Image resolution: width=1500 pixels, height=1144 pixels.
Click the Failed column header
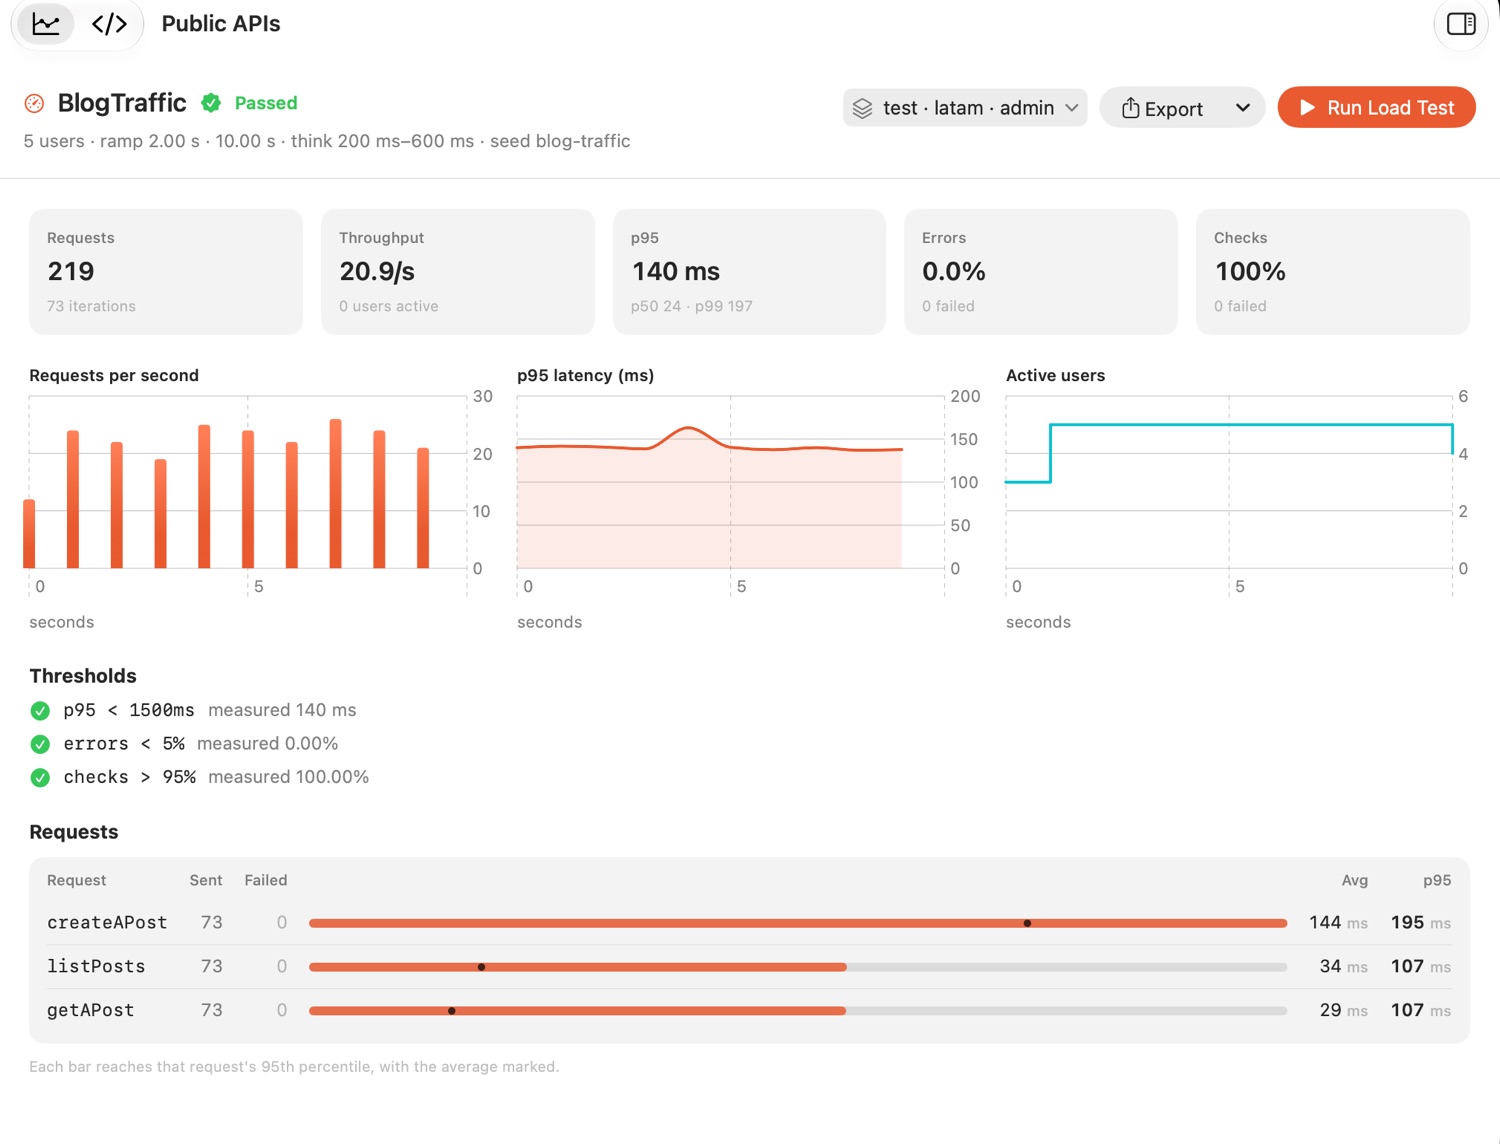[266, 881]
